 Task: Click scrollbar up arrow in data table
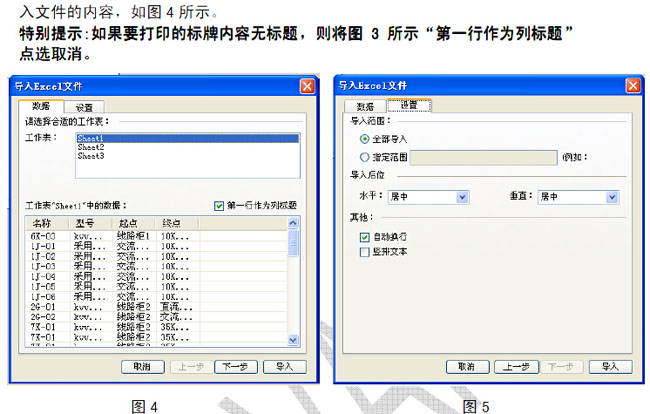point(293,236)
